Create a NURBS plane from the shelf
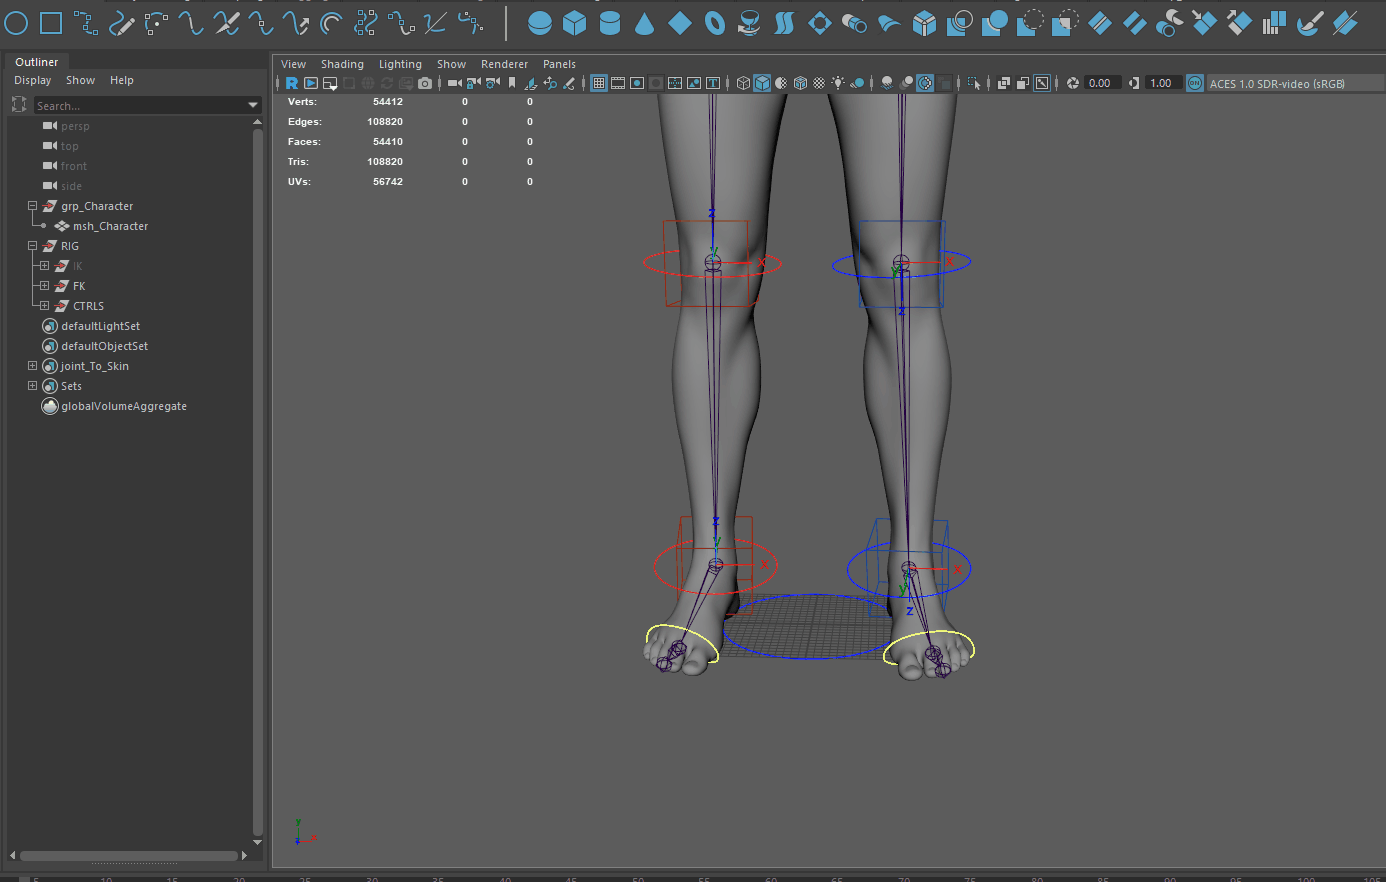The height and width of the screenshot is (882, 1386). click(x=680, y=22)
